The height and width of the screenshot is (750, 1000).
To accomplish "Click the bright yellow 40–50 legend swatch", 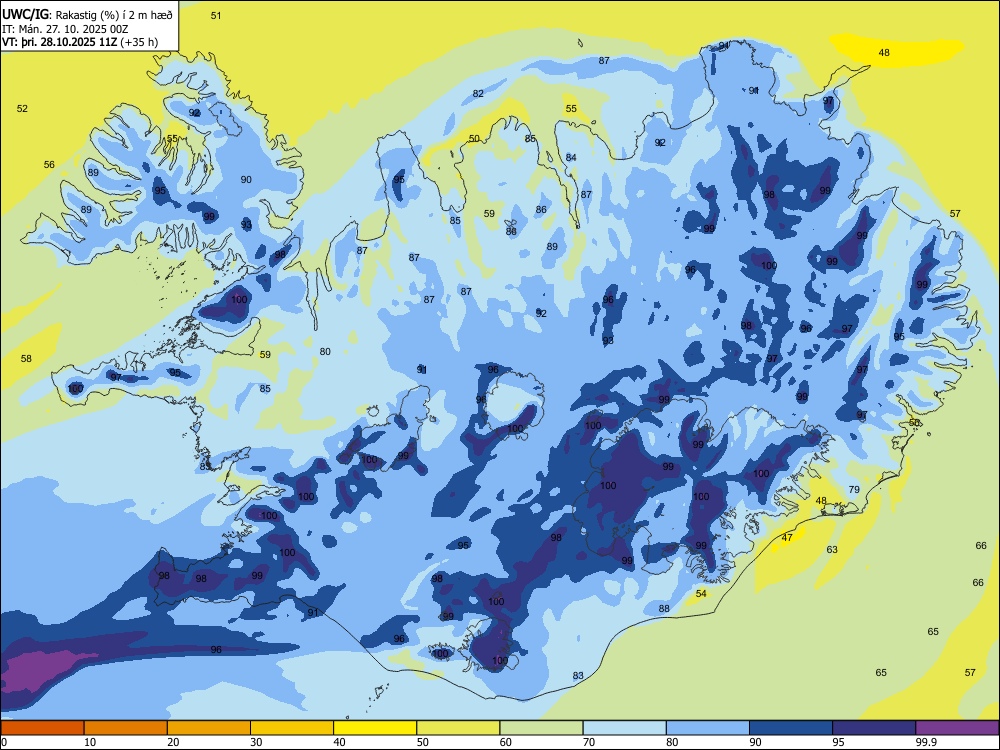I will click(375, 728).
